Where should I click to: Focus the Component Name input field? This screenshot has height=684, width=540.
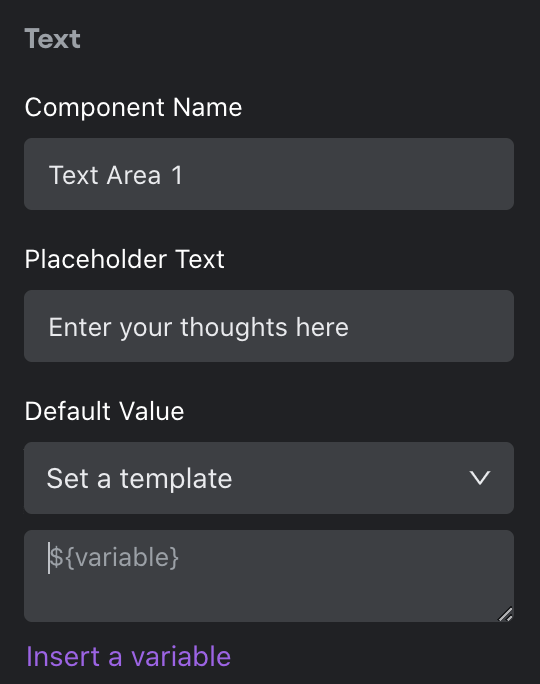[x=269, y=174]
